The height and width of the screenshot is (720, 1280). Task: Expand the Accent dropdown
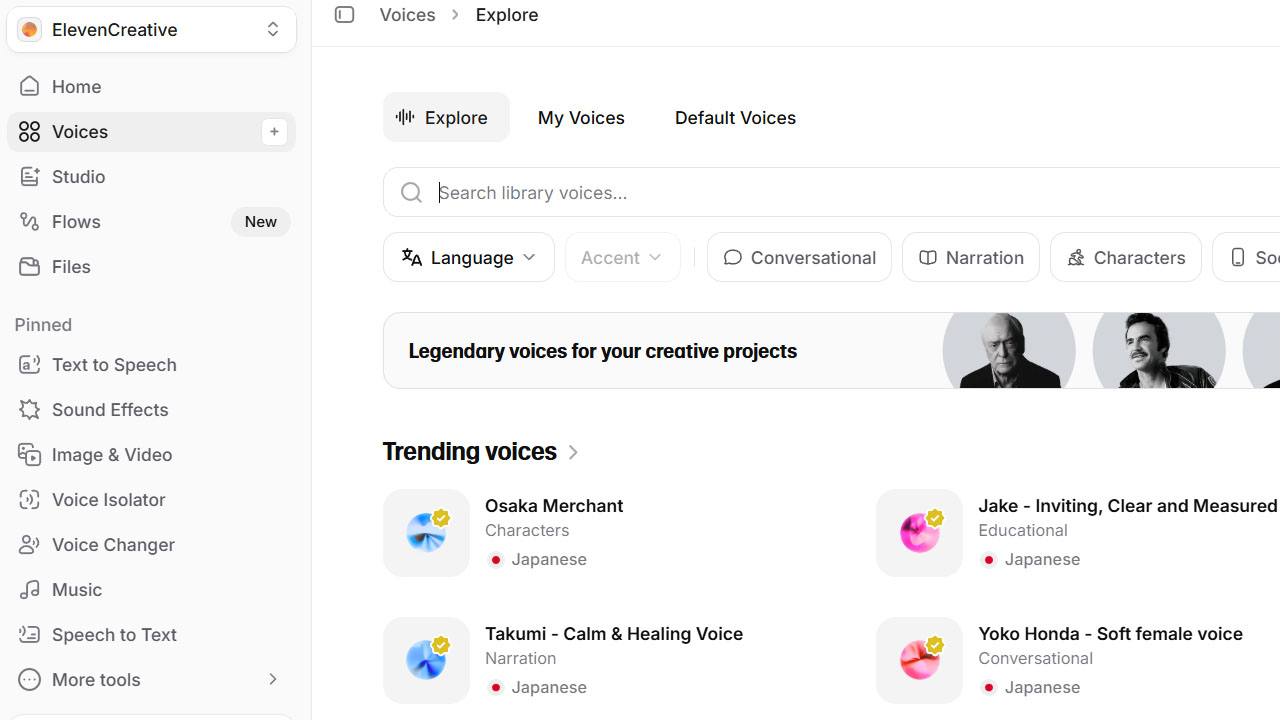pyautogui.click(x=621, y=257)
